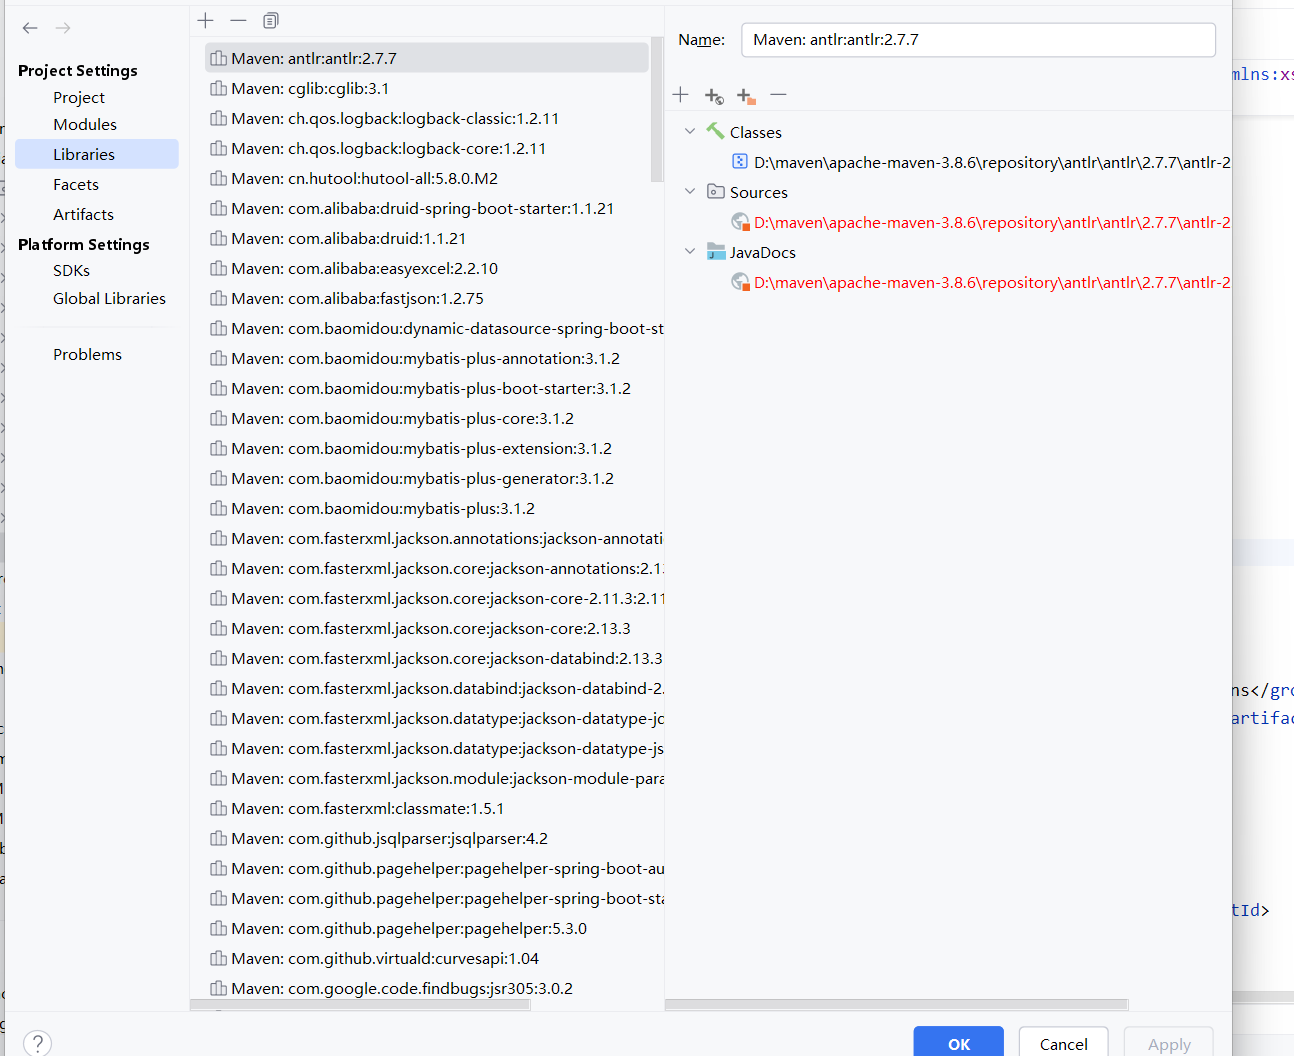Edit the library Name field

[x=978, y=40]
